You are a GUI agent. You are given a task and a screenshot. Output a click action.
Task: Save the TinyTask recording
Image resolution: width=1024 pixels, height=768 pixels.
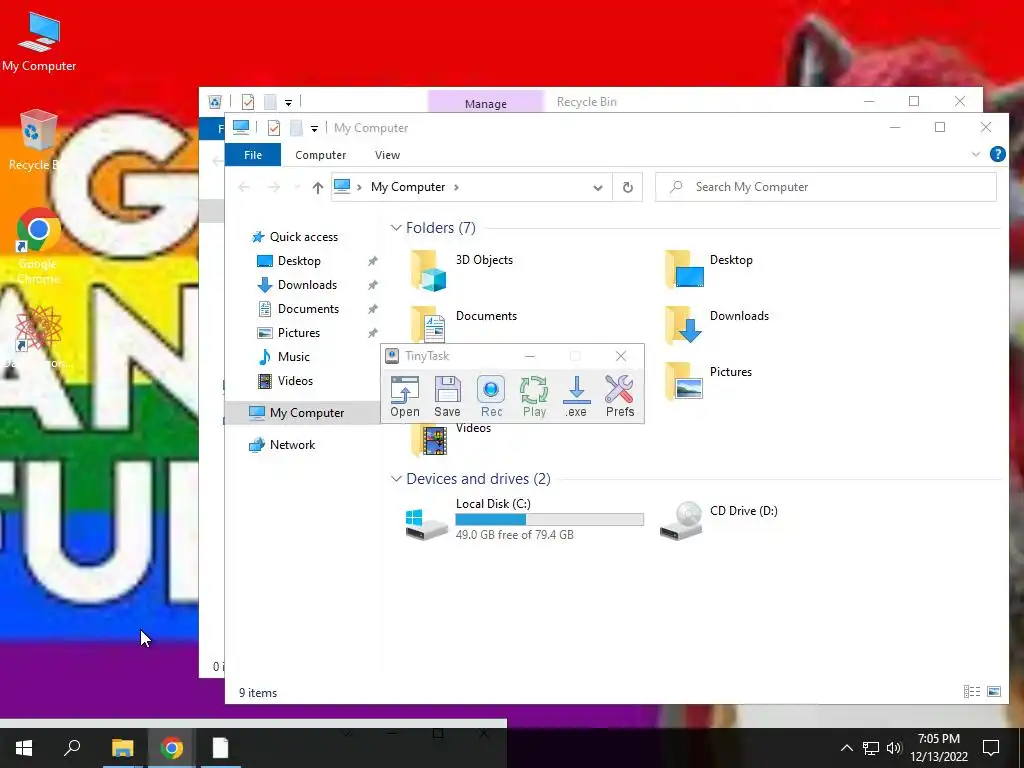[447, 396]
